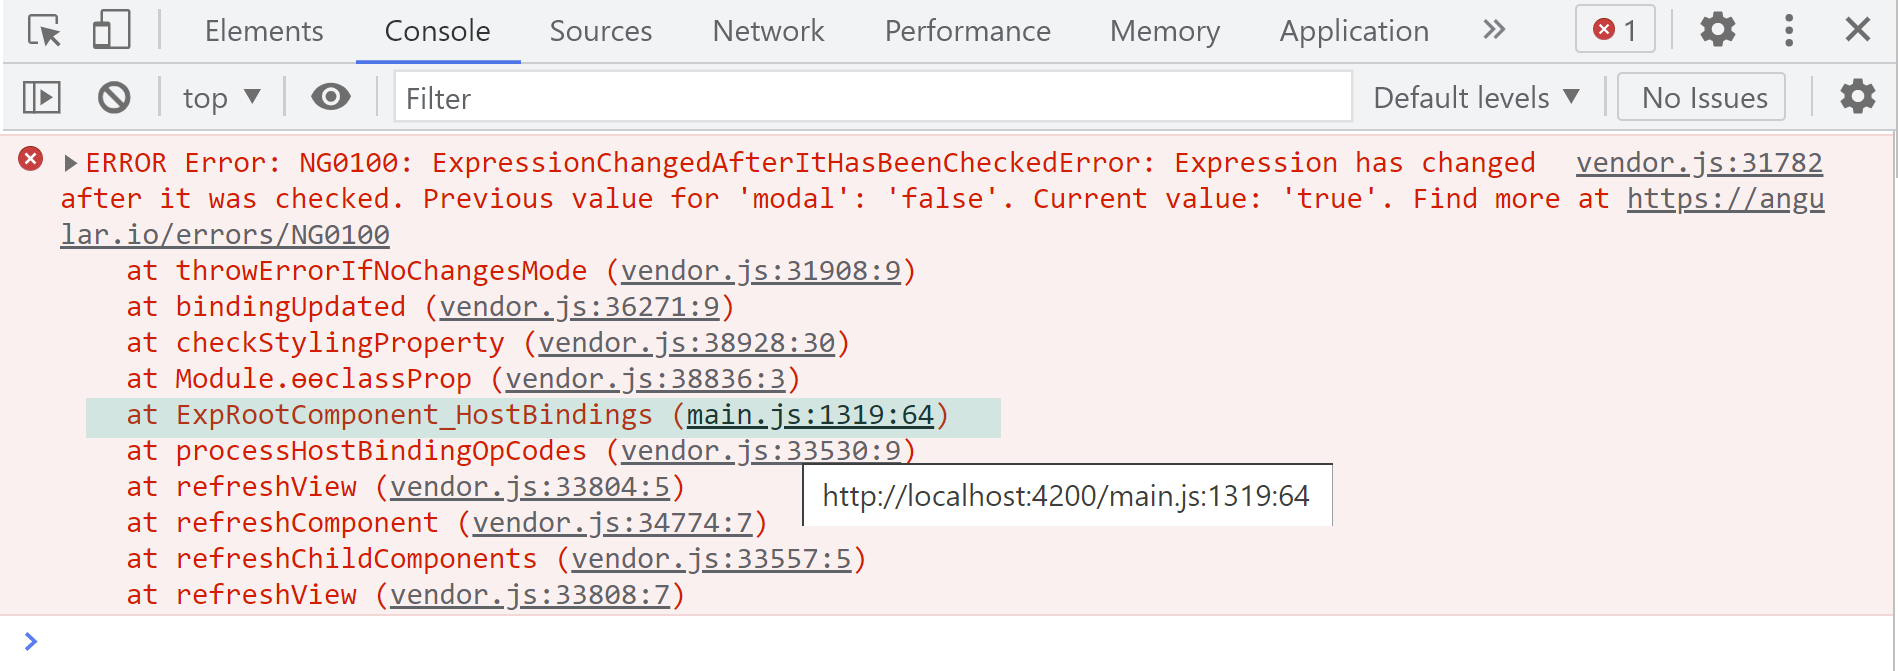
Task: Click the No Issues button
Action: coord(1703,98)
